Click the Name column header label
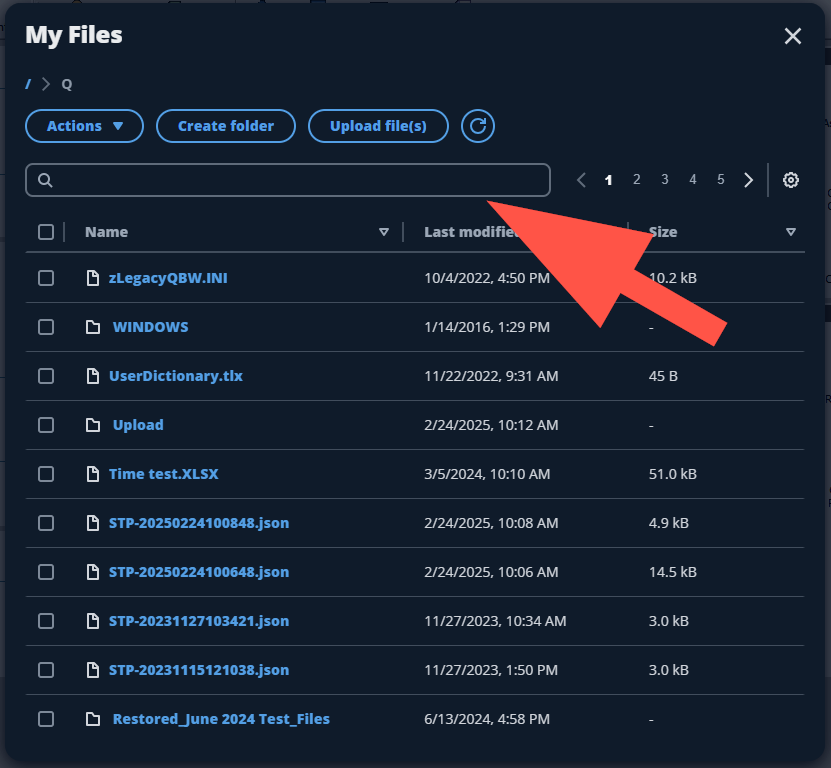The height and width of the screenshot is (768, 831). [107, 232]
